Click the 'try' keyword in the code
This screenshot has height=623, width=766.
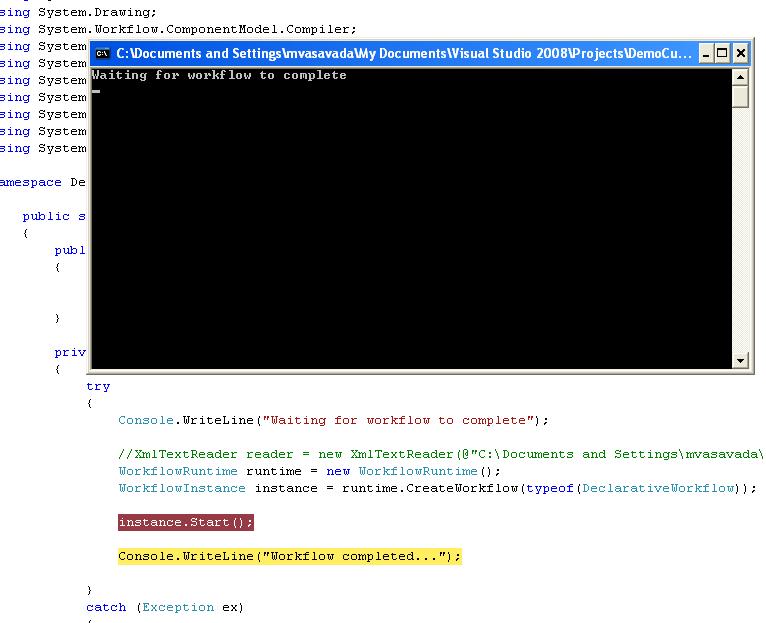(98, 386)
